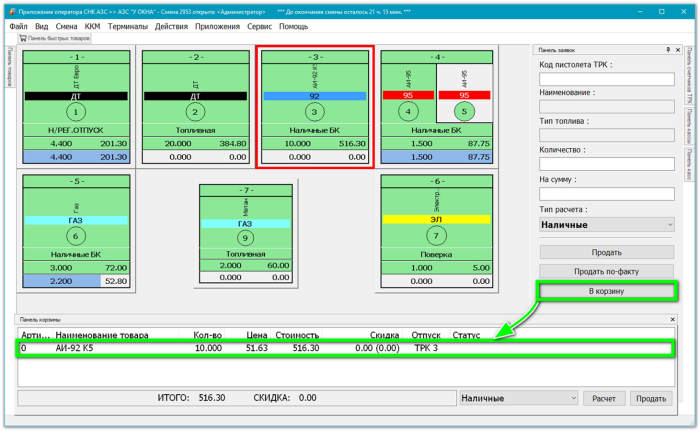Click the pump 7 header '- 7 -'

[x=245, y=191]
